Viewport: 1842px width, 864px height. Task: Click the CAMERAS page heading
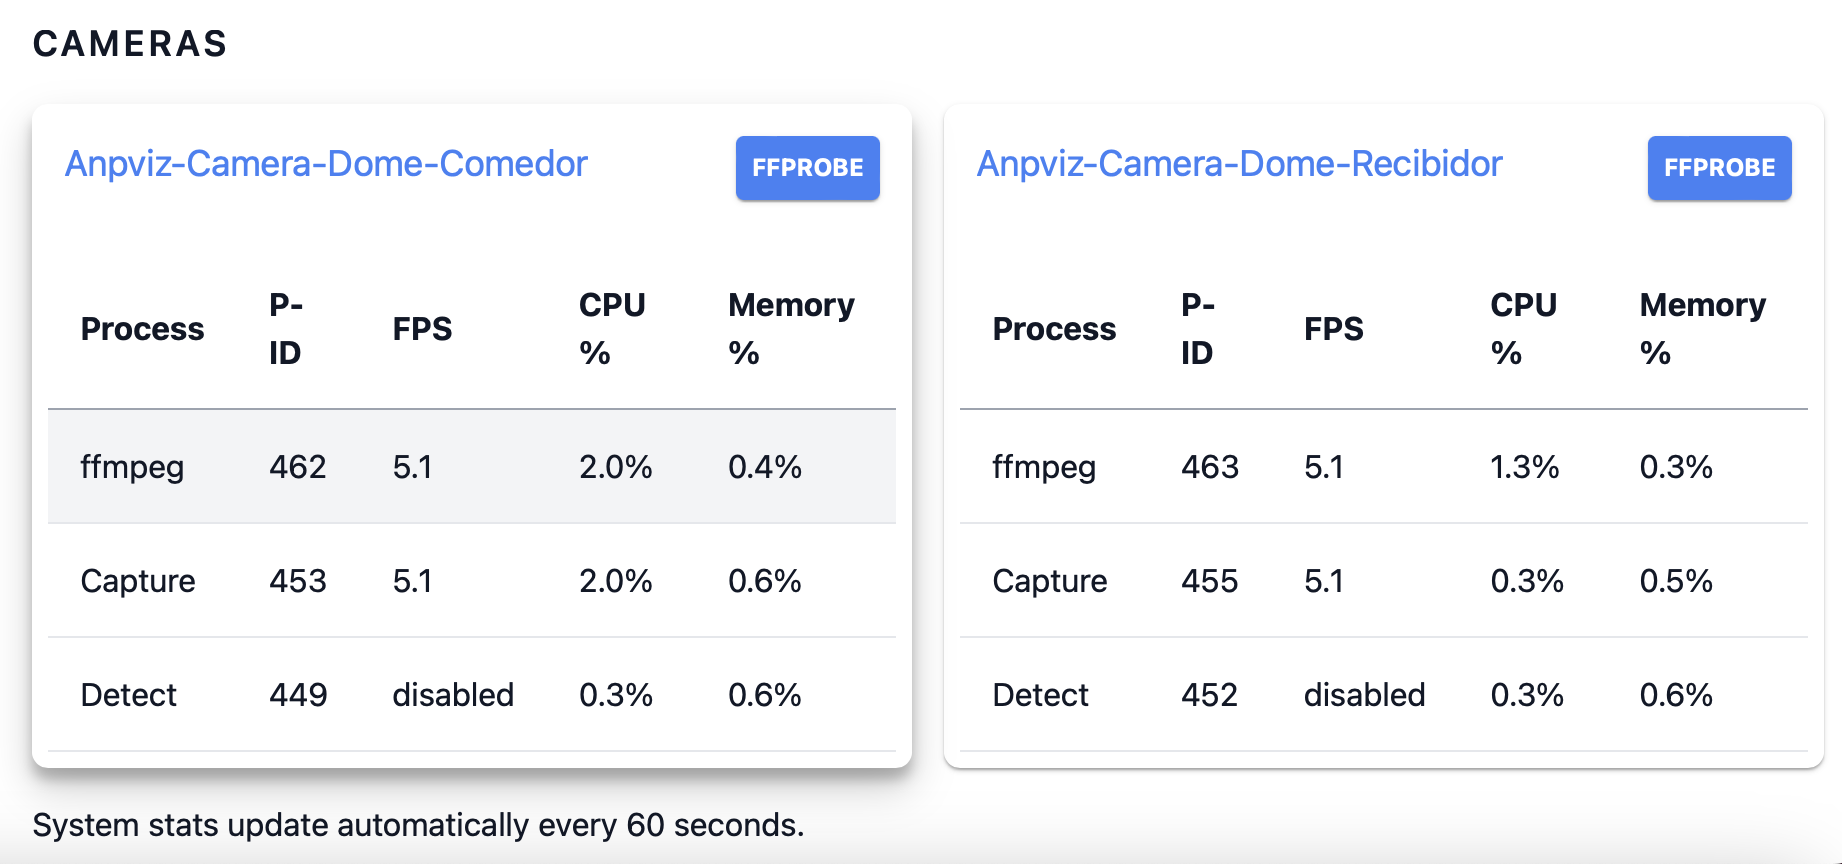(130, 43)
